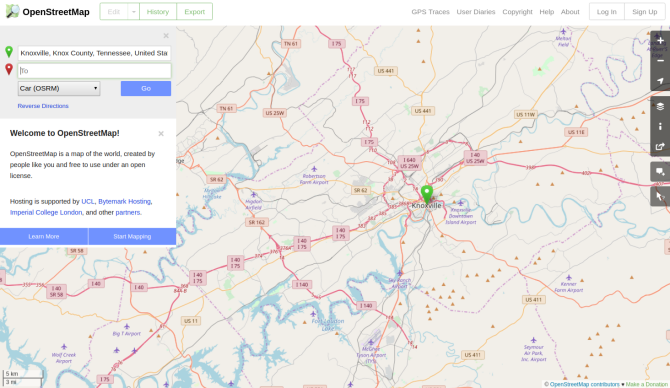
Task: Click the Knoxville Downtown Island Airport icon
Action: pyautogui.click(x=460, y=203)
